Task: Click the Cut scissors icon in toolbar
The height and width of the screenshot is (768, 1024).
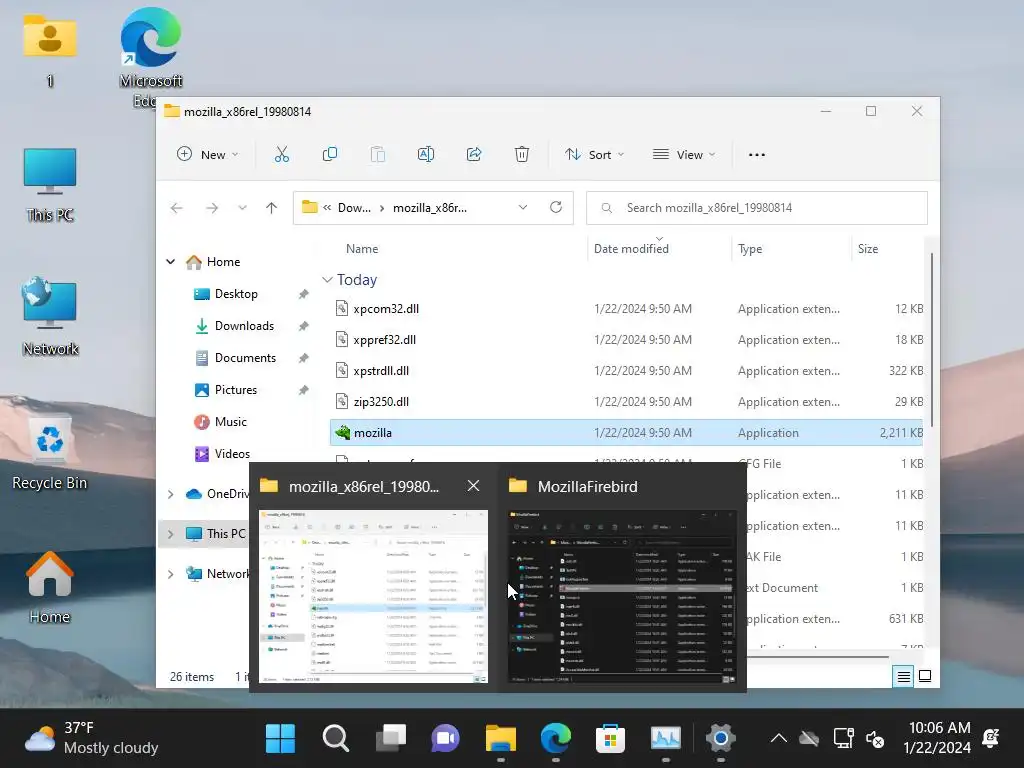Action: coord(281,155)
